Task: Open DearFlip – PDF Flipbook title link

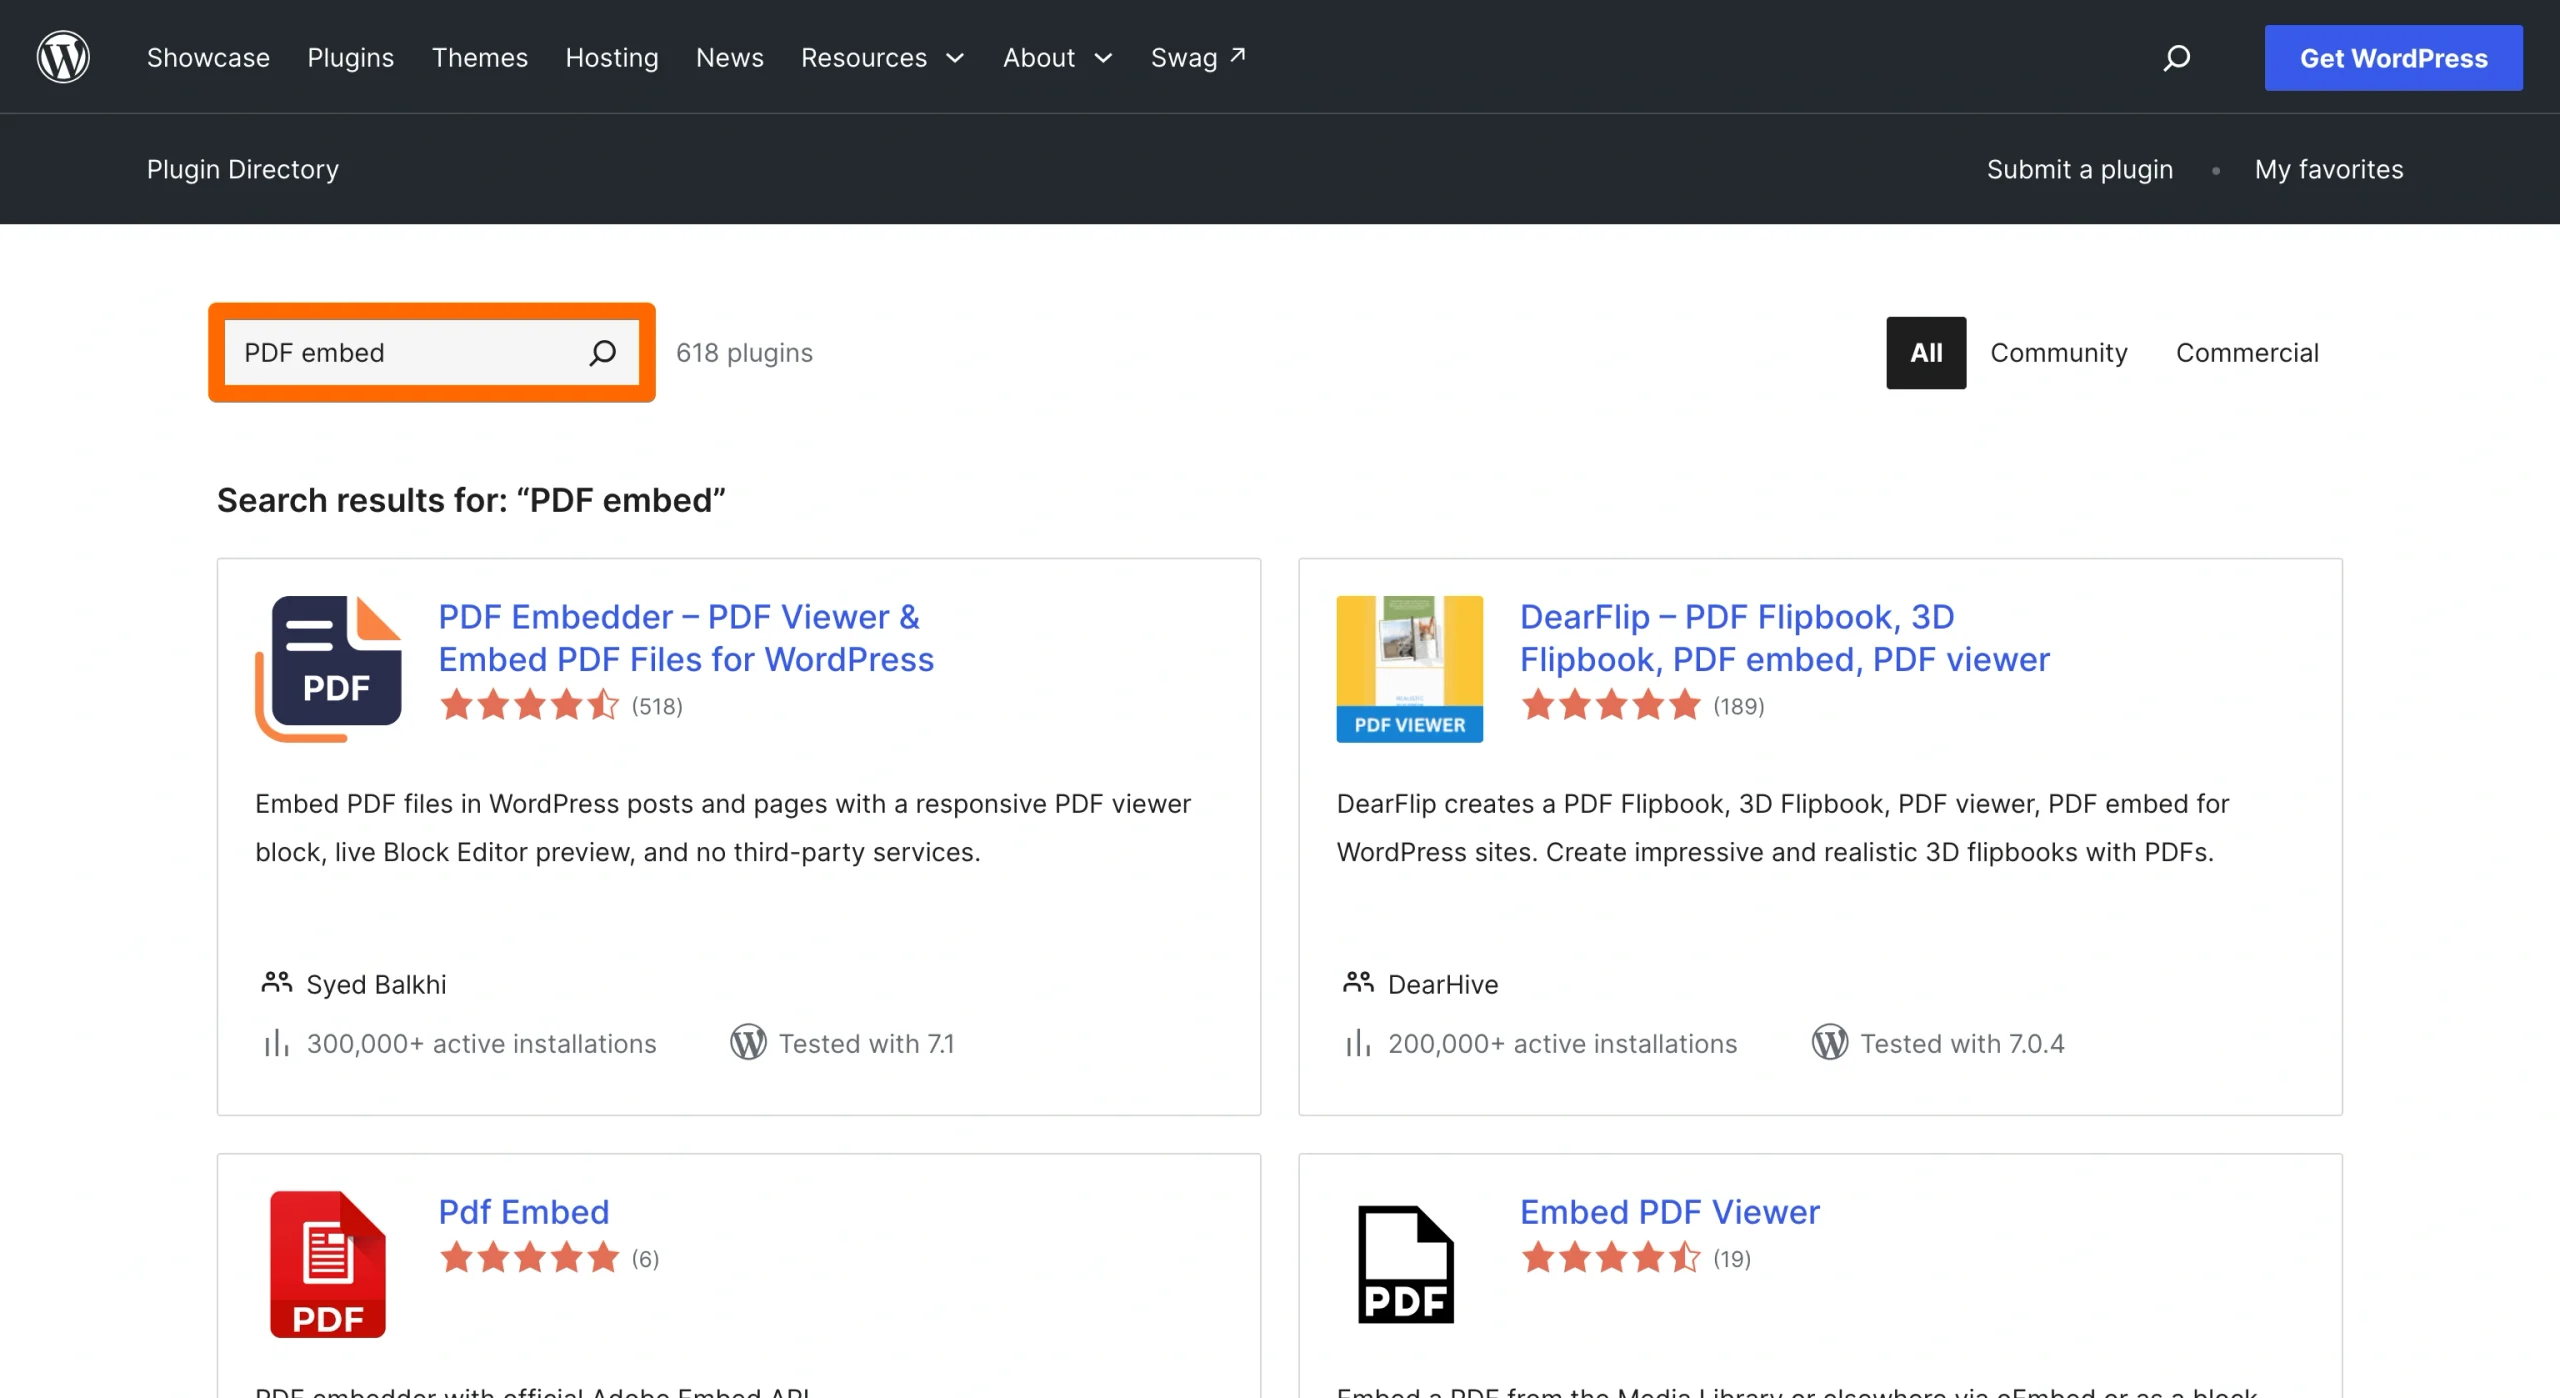Action: click(x=1784, y=638)
